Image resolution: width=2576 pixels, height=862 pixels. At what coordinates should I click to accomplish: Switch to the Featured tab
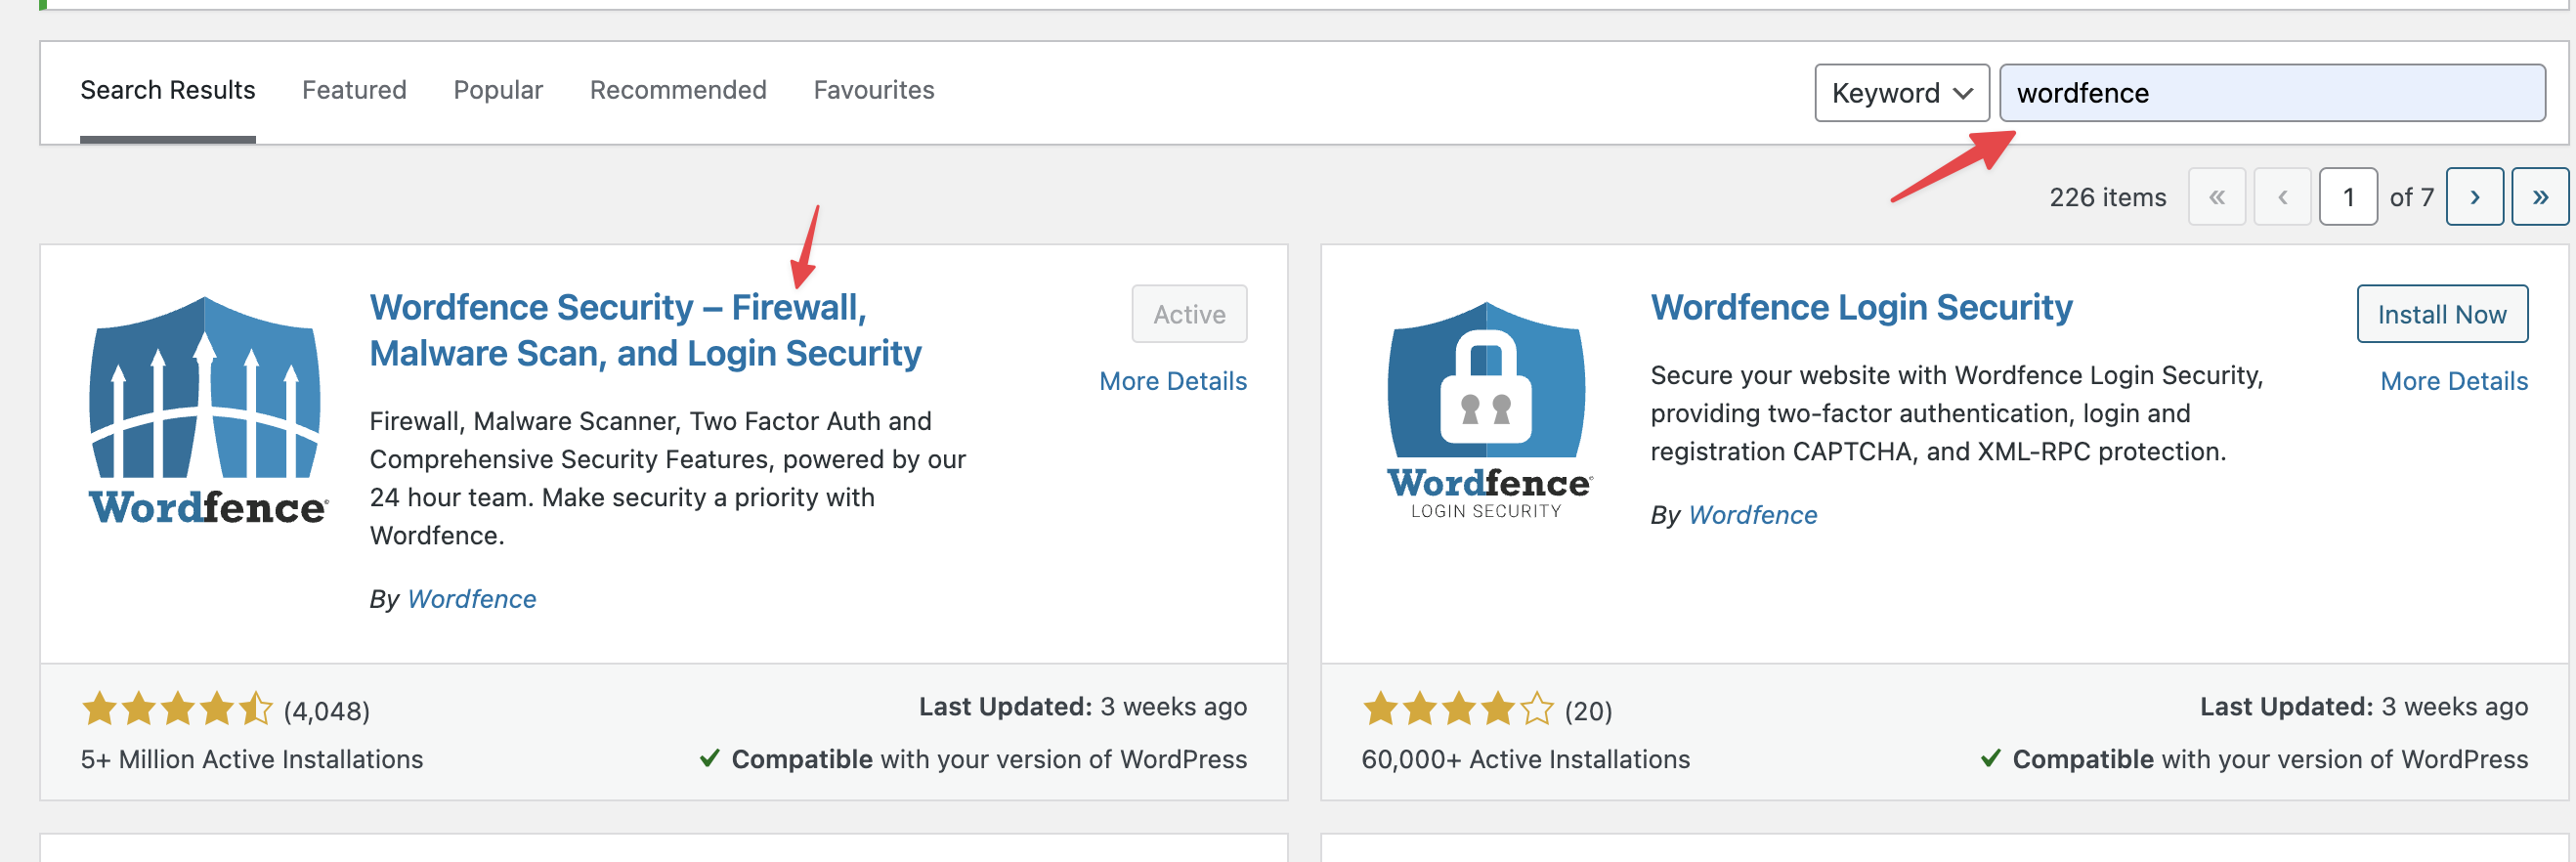tap(354, 91)
